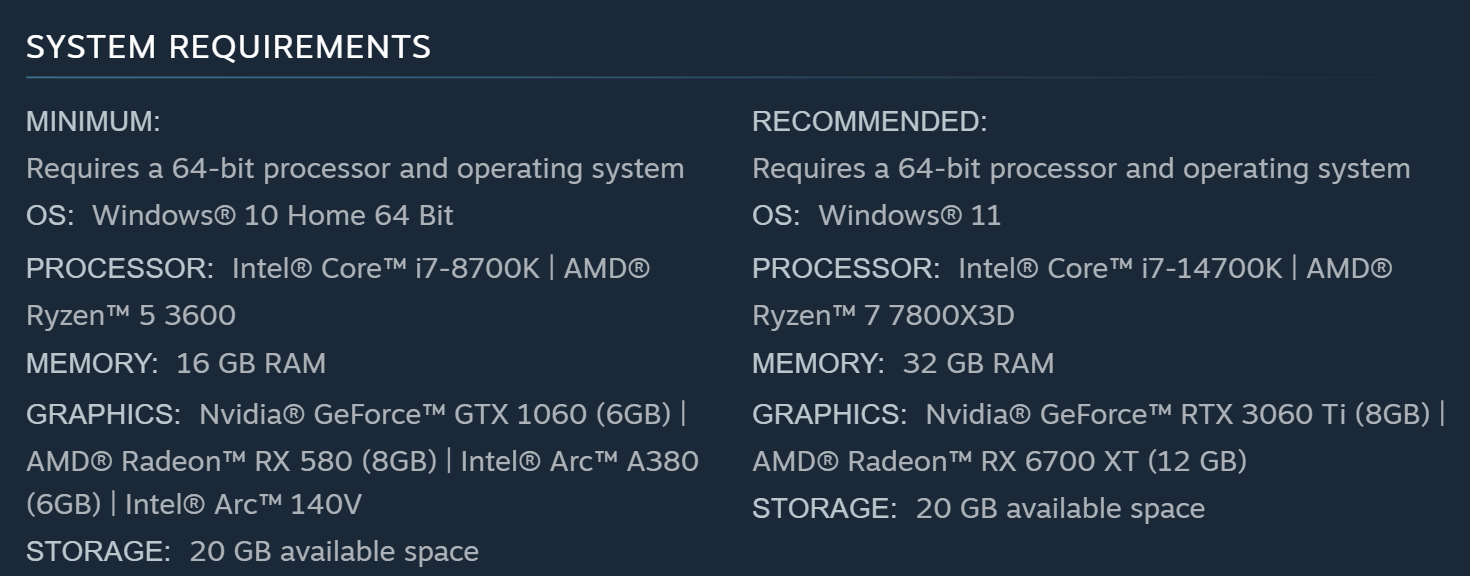
Task: Click the Windows 11 OS text
Action: (x=909, y=215)
